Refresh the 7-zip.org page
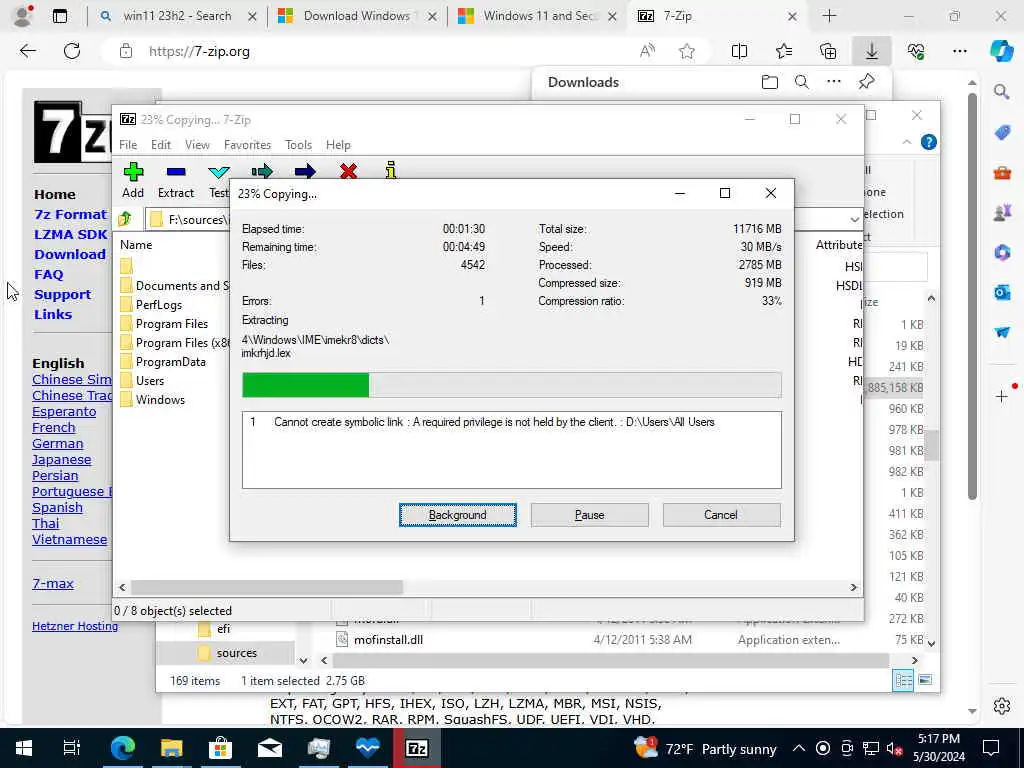Screen dimensions: 1024x768 (72, 51)
